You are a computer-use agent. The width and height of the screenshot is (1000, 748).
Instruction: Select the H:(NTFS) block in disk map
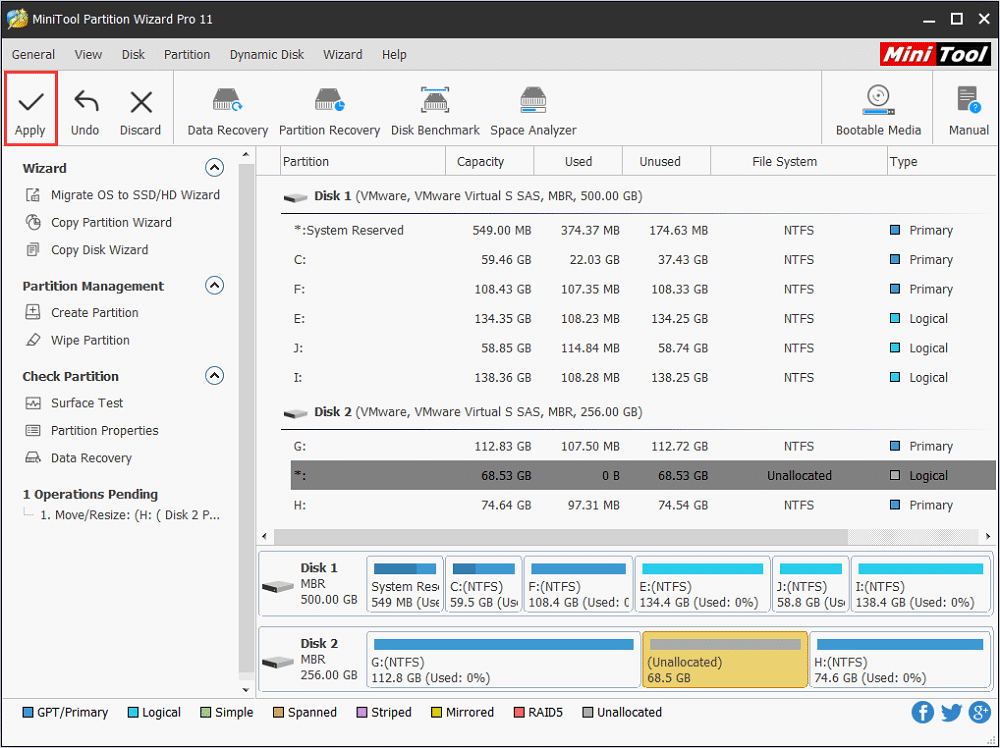(900, 659)
